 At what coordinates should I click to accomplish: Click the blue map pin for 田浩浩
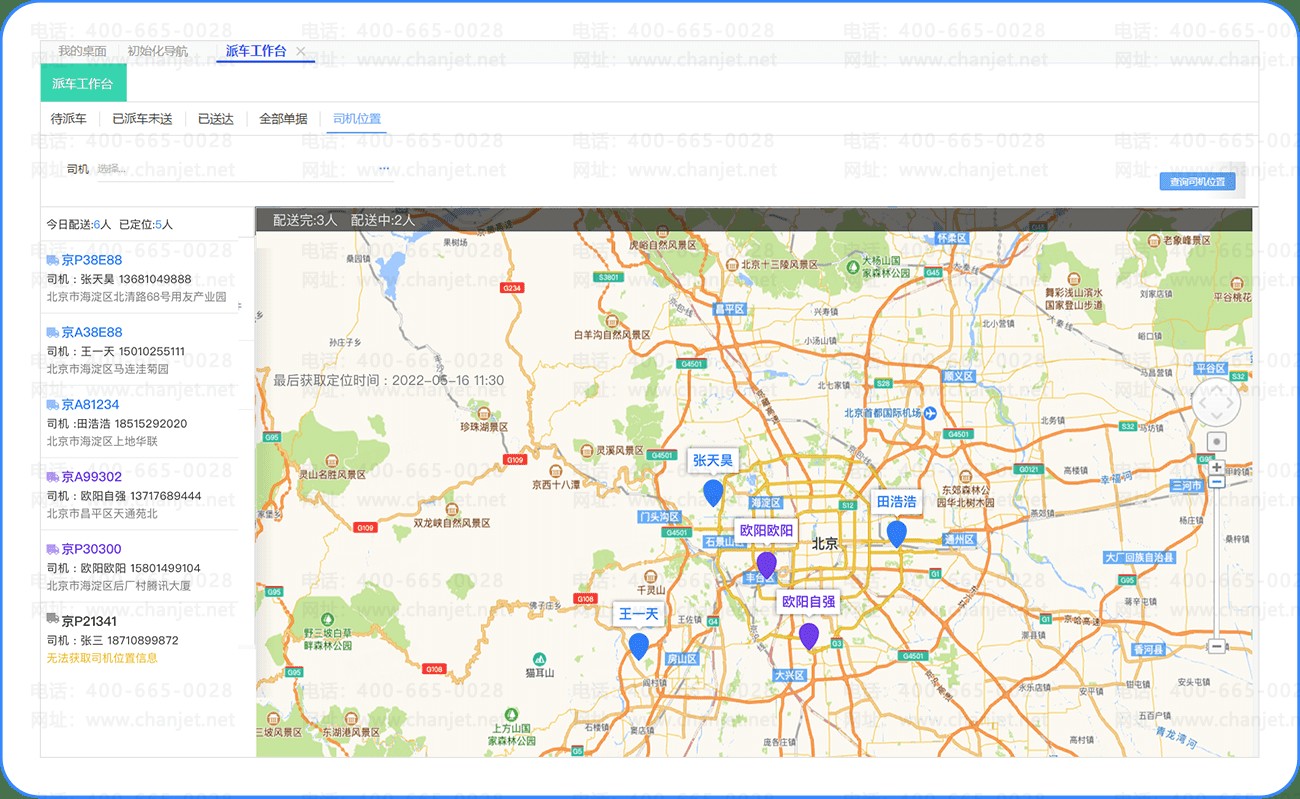(896, 533)
